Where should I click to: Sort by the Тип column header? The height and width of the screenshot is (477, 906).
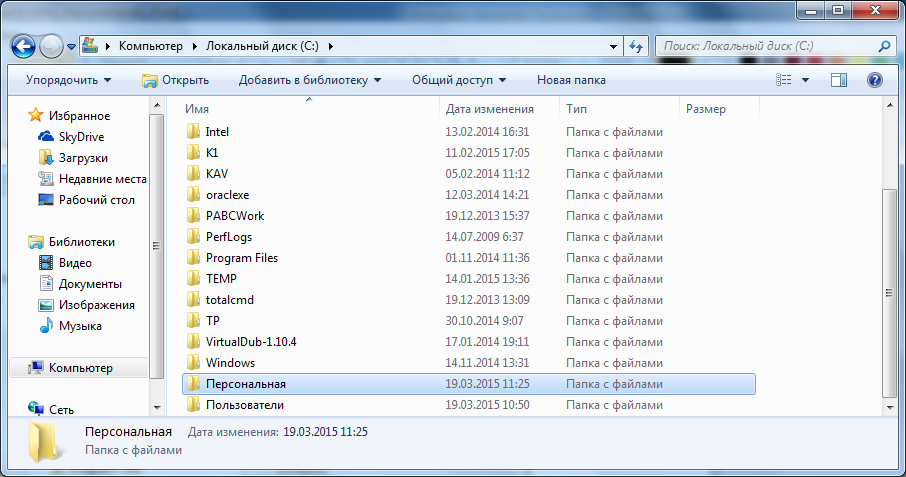pyautogui.click(x=619, y=109)
